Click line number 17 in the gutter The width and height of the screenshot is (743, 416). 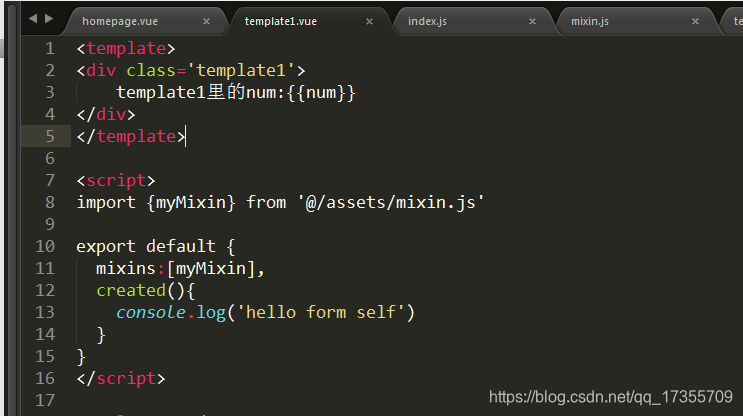[x=45, y=400]
